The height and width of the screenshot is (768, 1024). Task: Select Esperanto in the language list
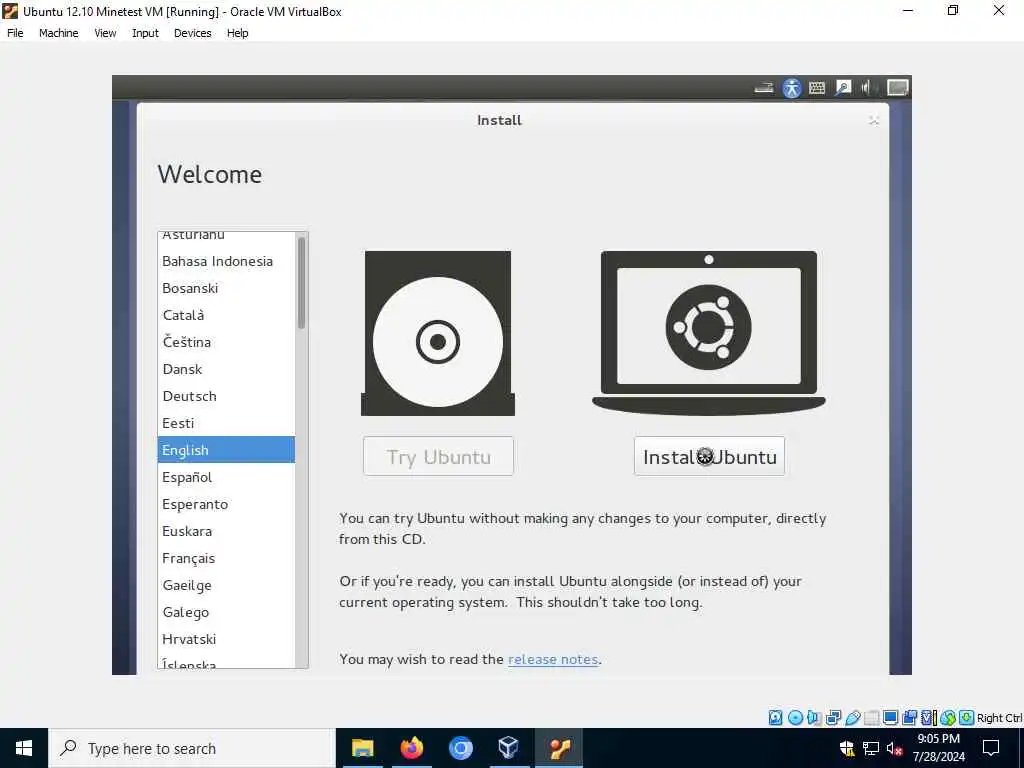coord(226,504)
